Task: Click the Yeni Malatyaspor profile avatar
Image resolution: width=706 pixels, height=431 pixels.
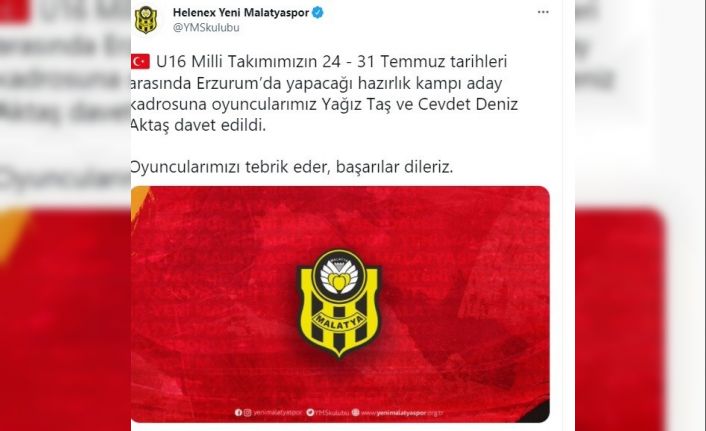Action: (x=145, y=20)
